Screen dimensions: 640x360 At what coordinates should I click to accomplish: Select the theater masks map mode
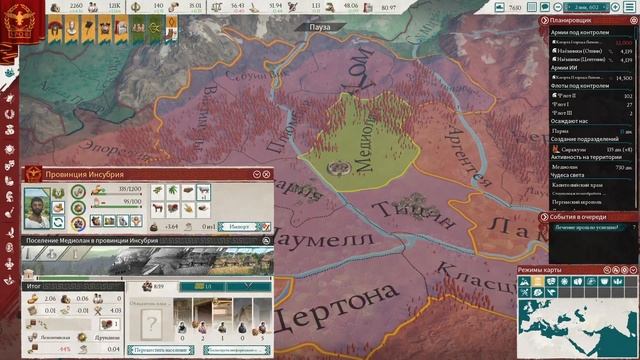[x=551, y=282]
